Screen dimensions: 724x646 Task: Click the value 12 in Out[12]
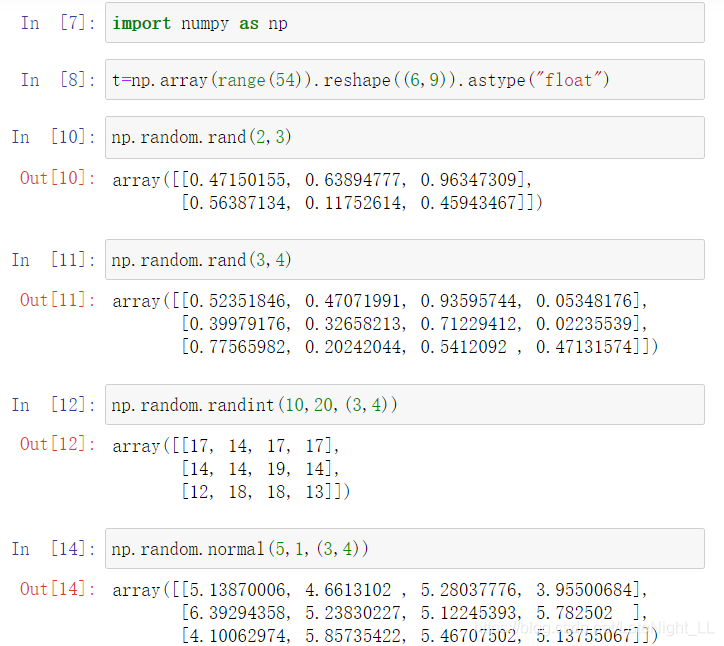[199, 492]
